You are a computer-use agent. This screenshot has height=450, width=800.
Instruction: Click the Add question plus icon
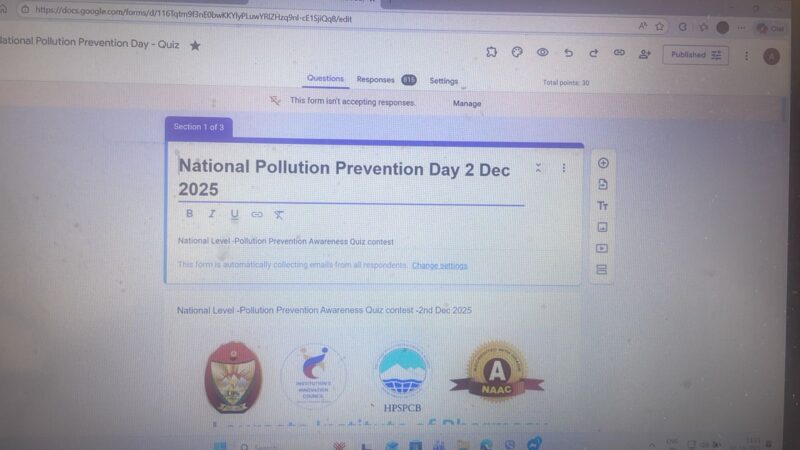[x=602, y=163]
